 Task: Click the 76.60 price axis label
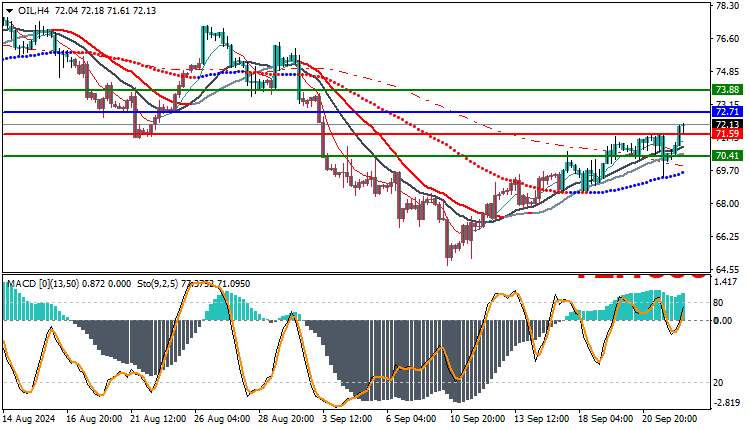728,39
